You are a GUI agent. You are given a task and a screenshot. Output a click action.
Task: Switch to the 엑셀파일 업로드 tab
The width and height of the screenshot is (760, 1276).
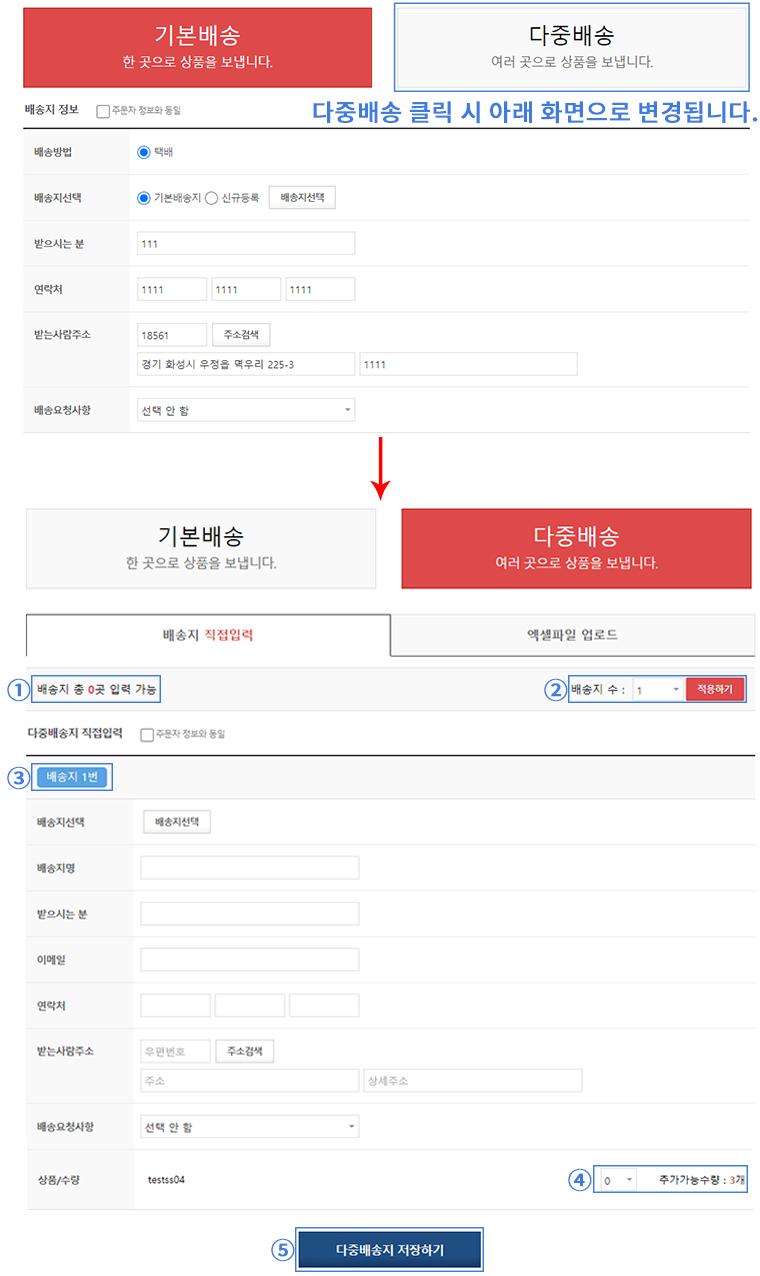pos(572,635)
